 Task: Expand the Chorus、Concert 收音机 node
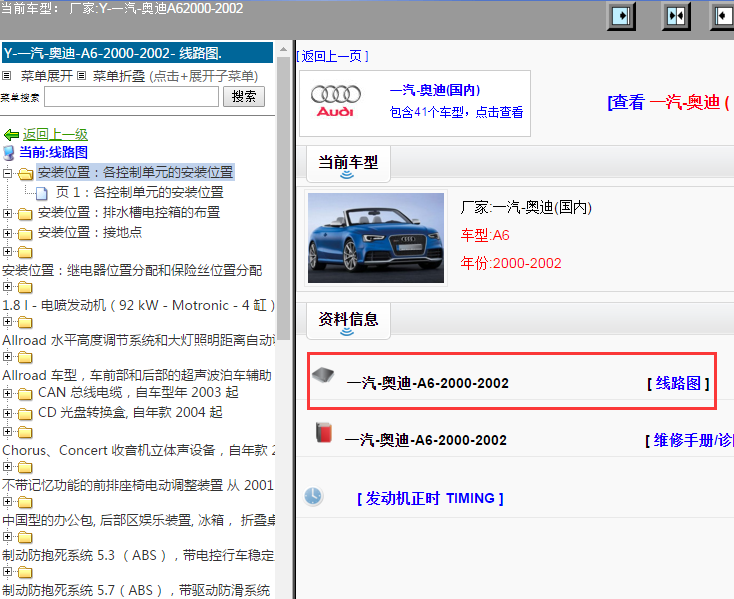click(x=7, y=431)
